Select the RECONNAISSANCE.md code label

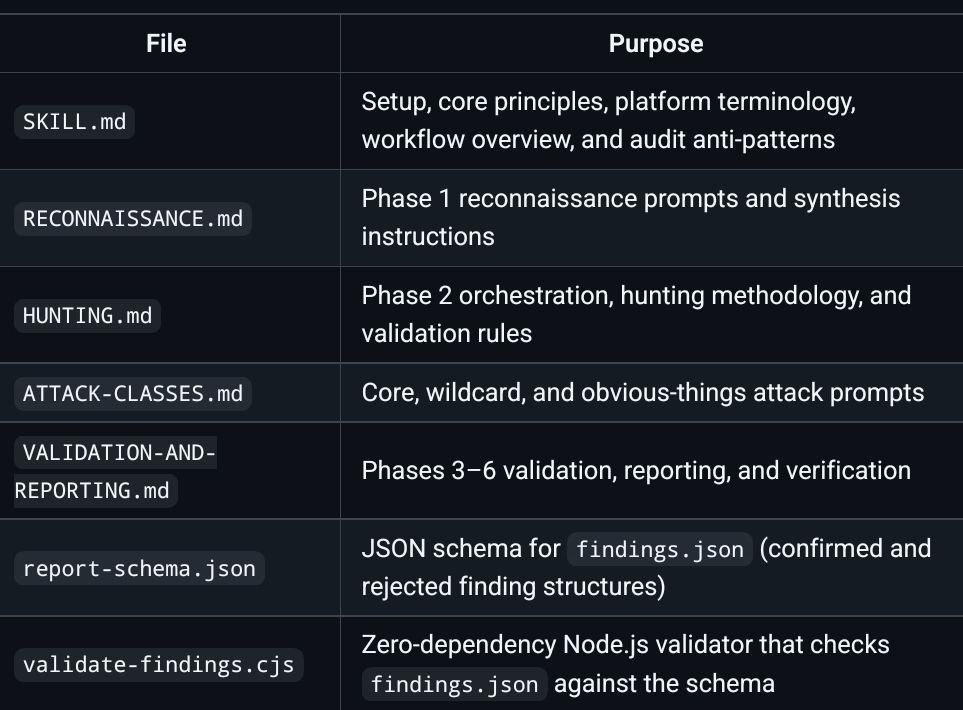pyautogui.click(x=133, y=219)
